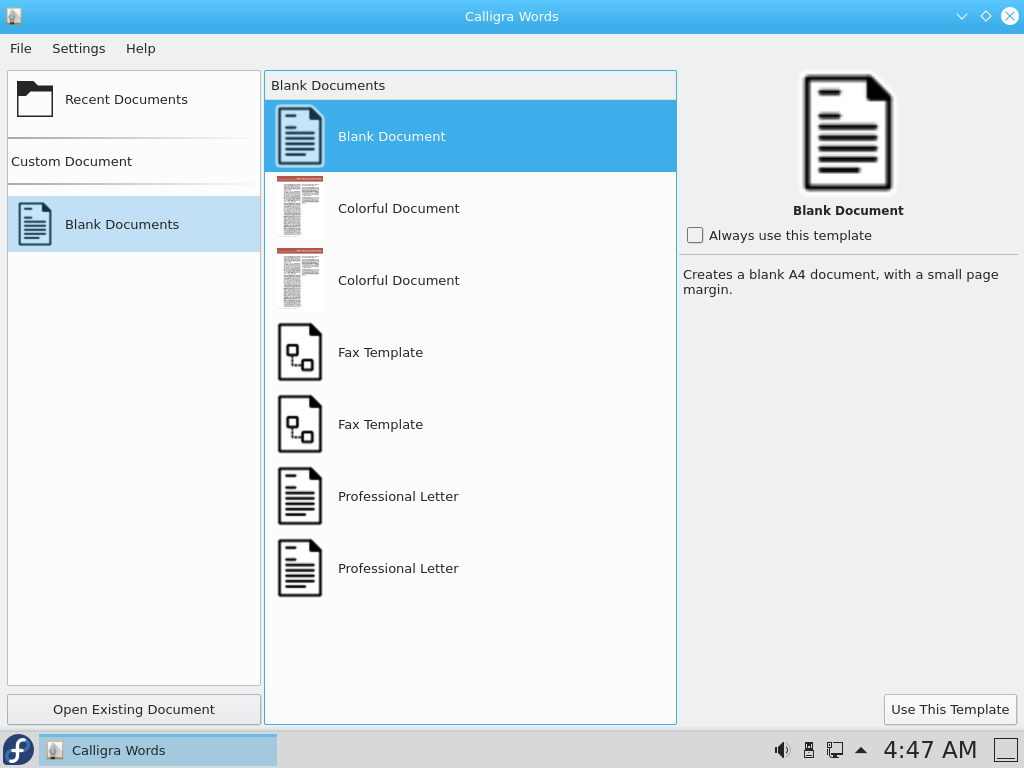Viewport: 1024px width, 768px height.
Task: Choose the first Fax Template icon
Action: [x=300, y=352]
